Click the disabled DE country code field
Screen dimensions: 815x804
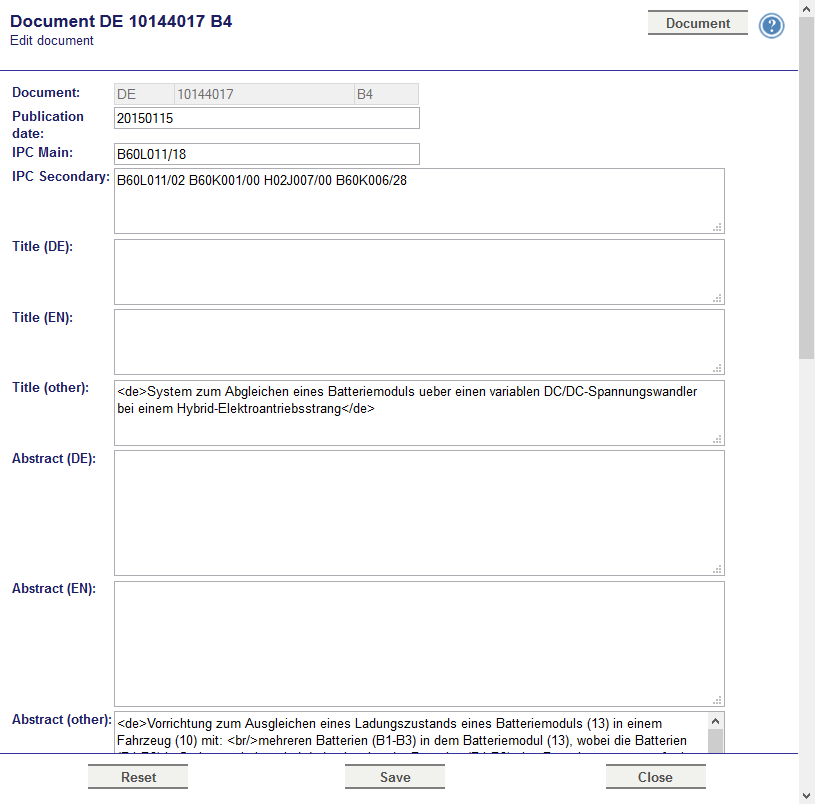pos(144,94)
